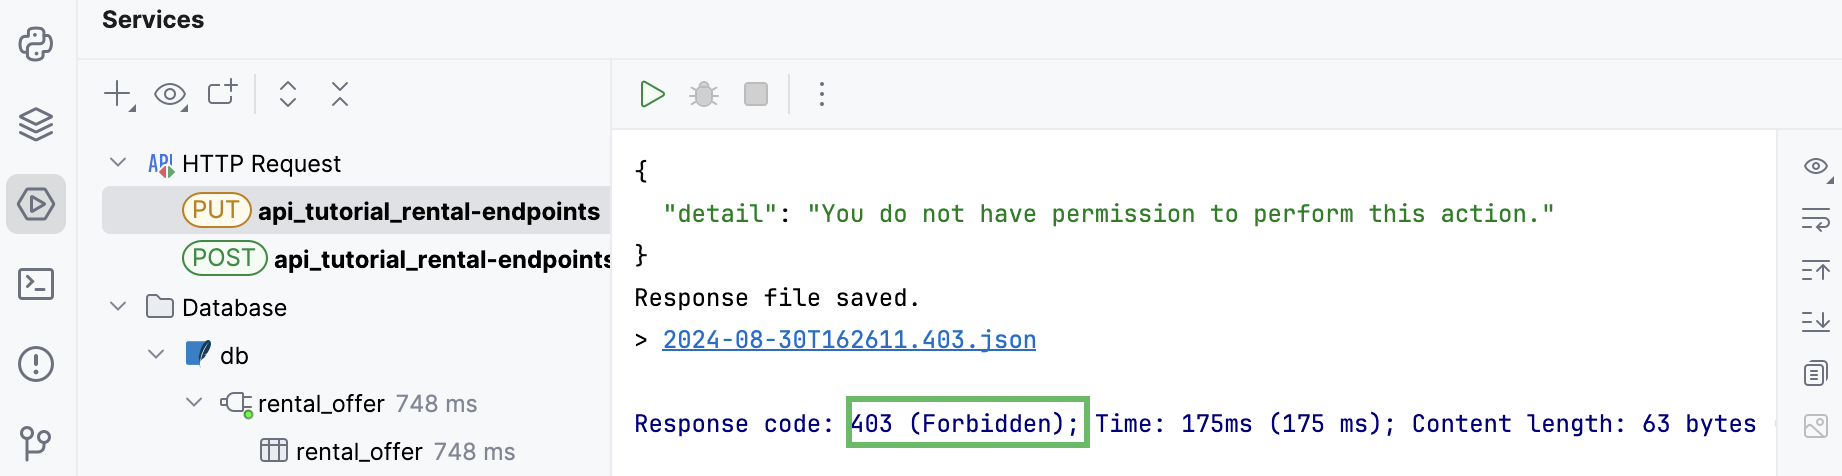Collapse the db data source node
Screen dimensions: 1842x476
156,355
